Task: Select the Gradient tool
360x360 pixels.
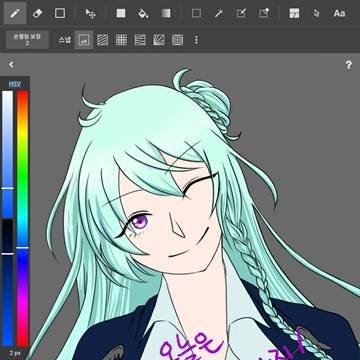Action: point(166,13)
